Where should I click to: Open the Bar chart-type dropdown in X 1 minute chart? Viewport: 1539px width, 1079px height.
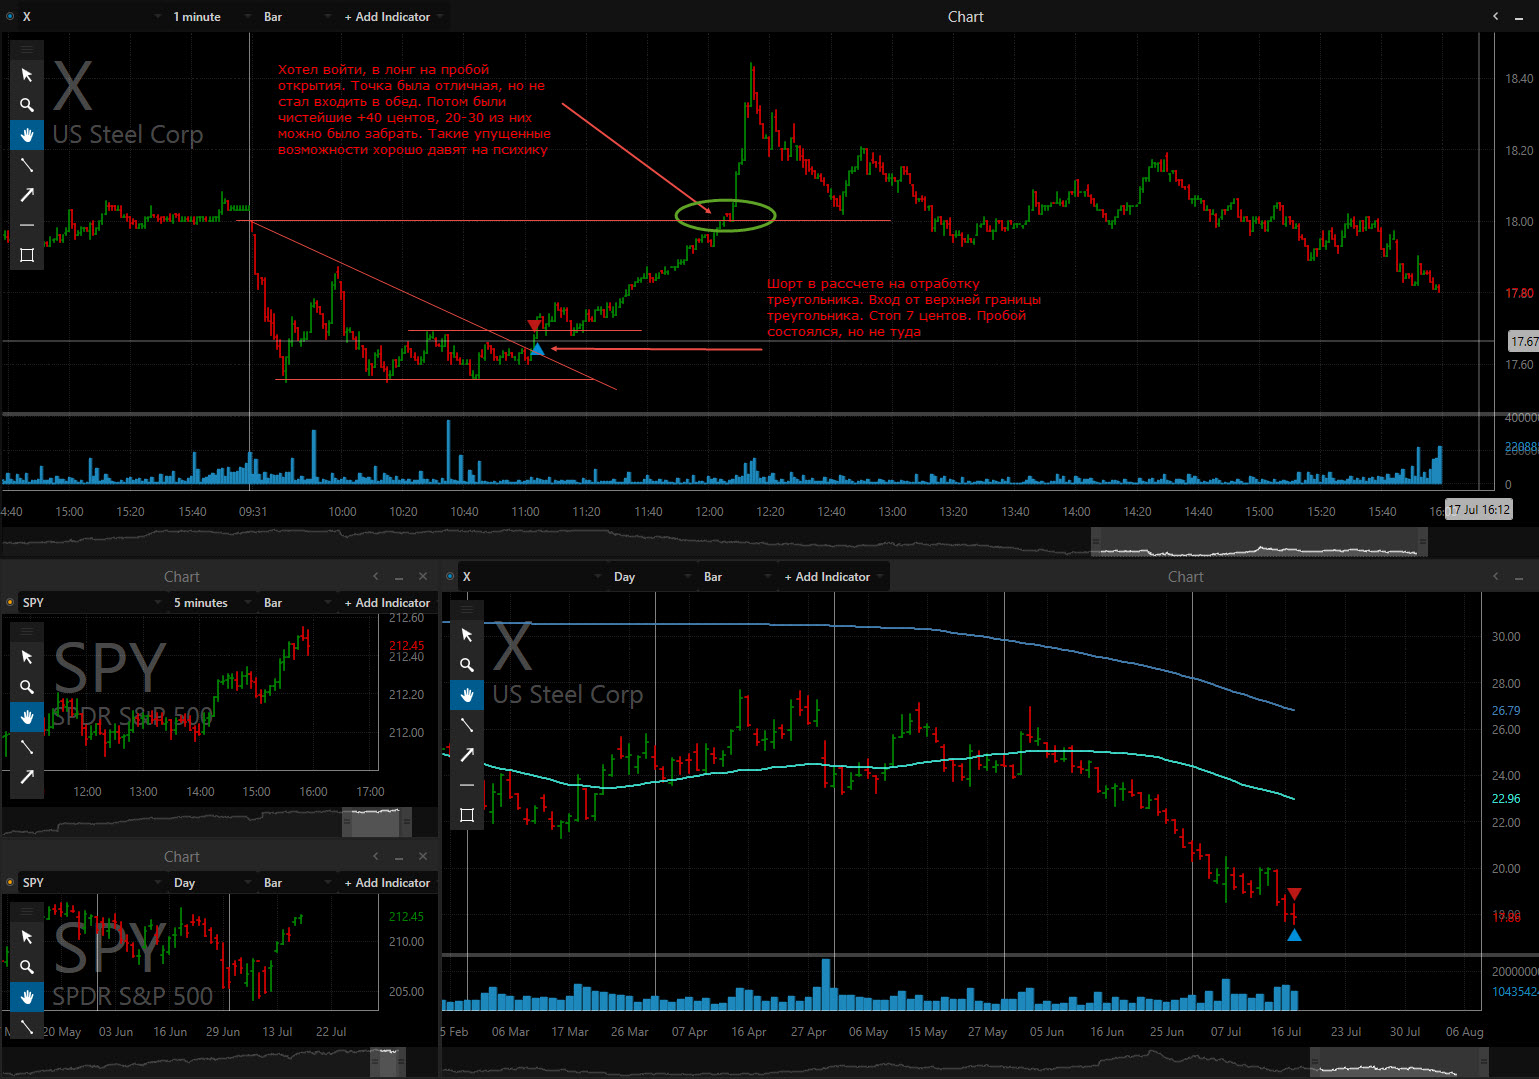click(x=296, y=17)
